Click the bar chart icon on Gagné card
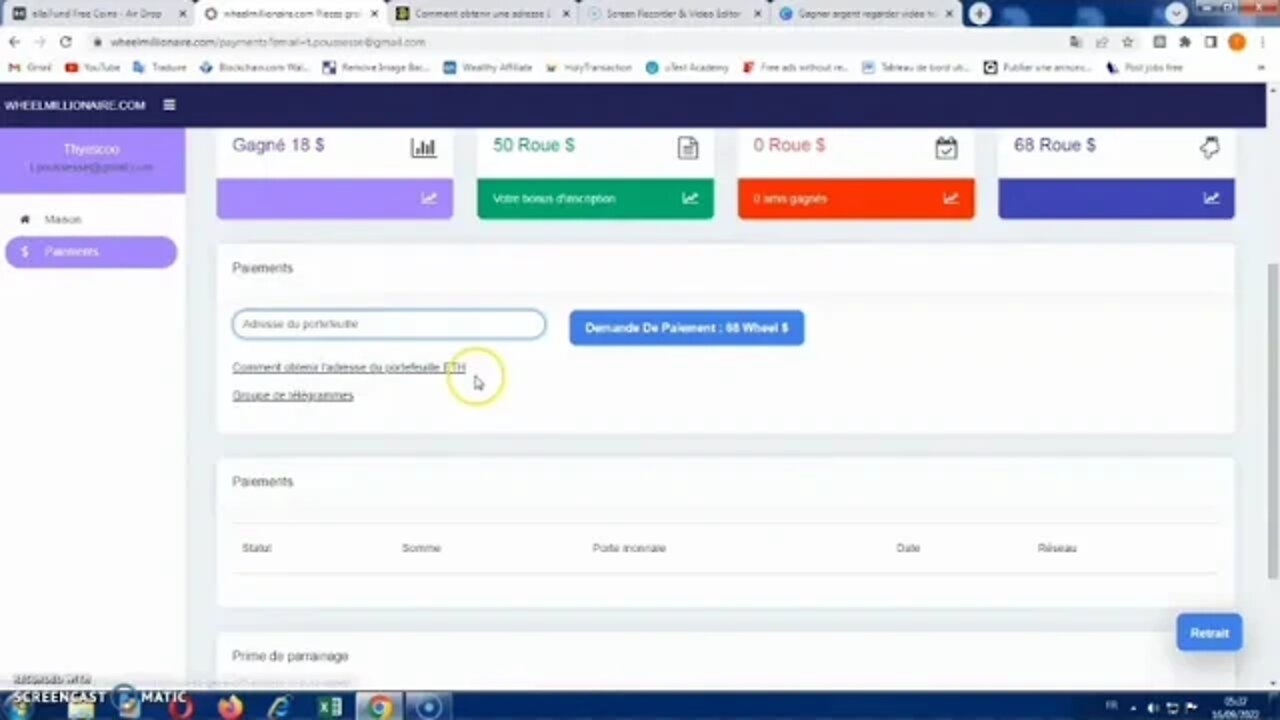The width and height of the screenshot is (1280, 720). (x=423, y=148)
